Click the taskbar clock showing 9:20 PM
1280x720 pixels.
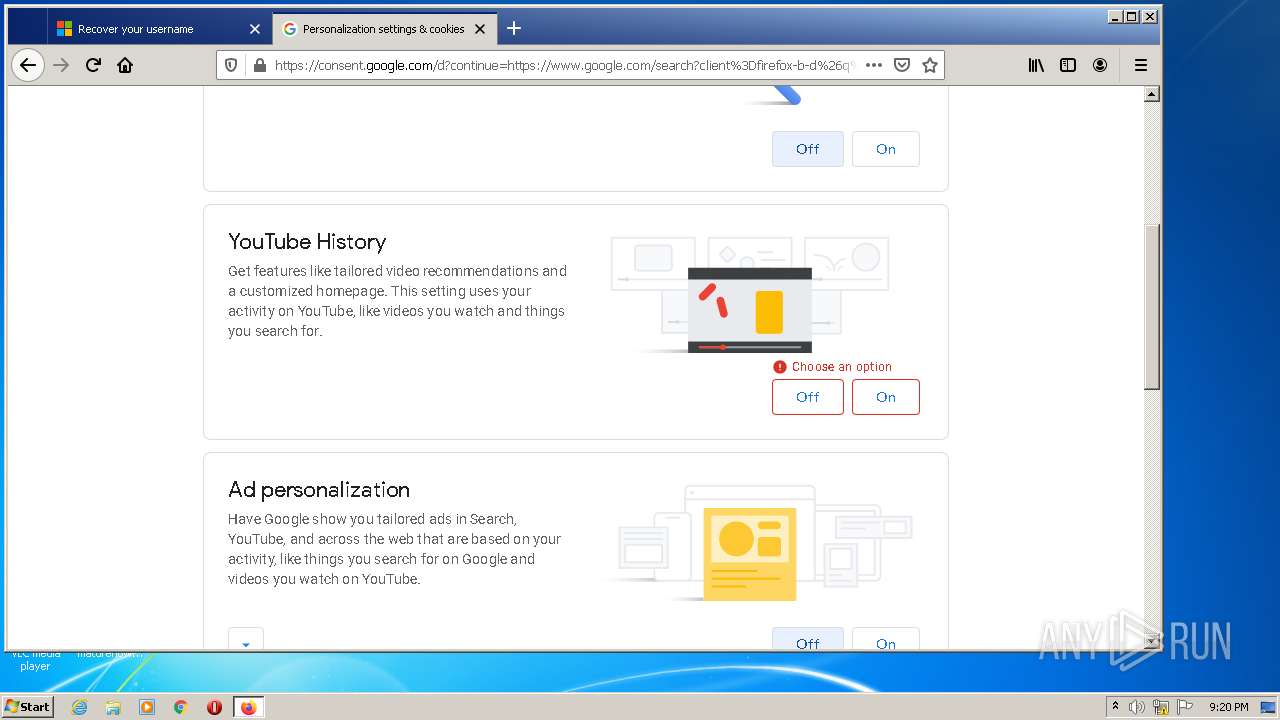(1228, 707)
